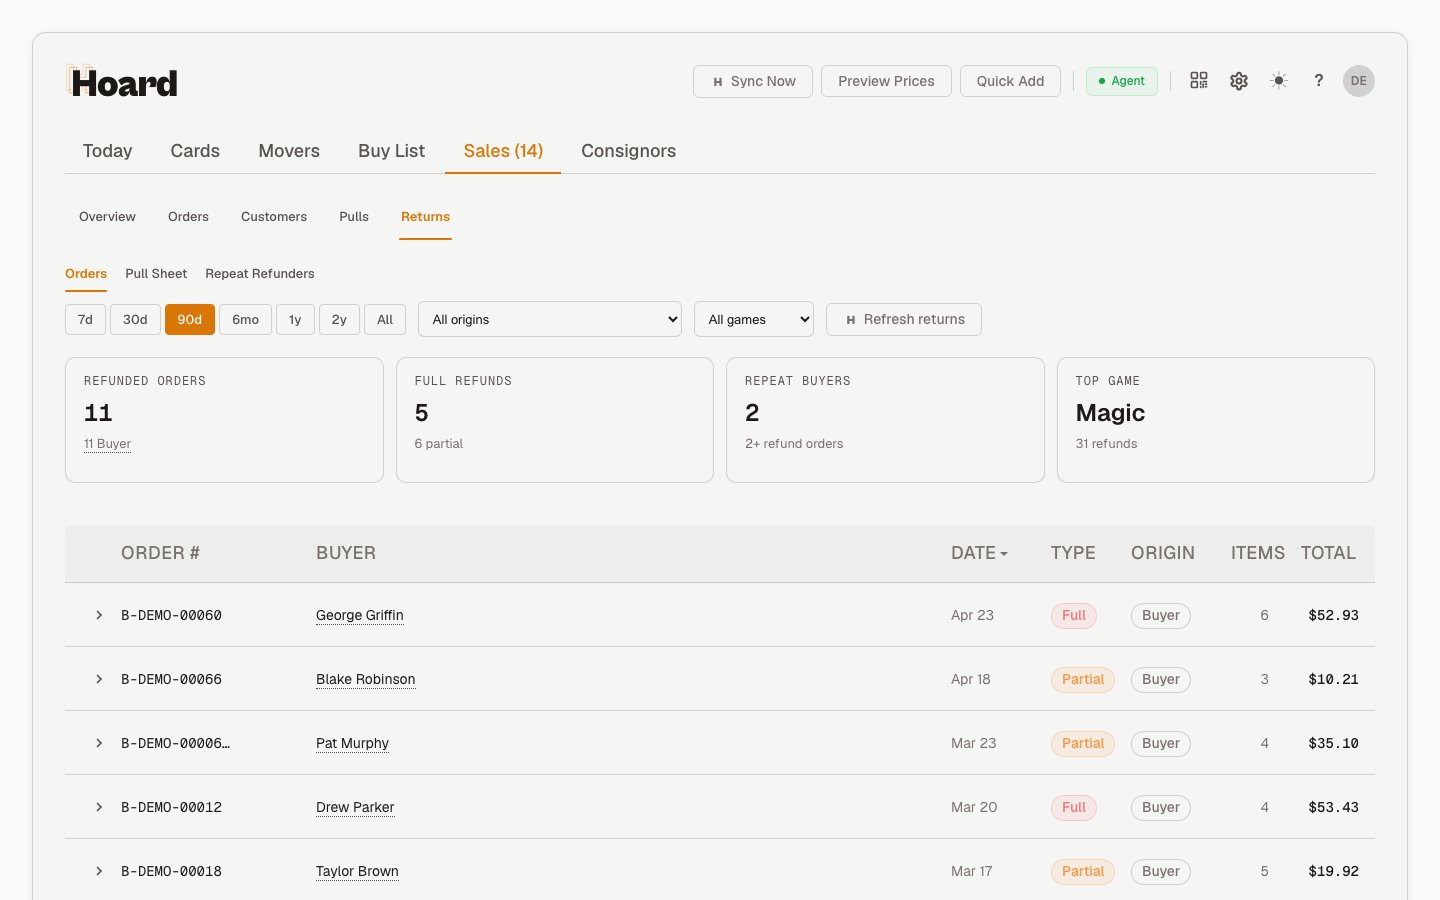
Task: Click the Agent status indicator
Action: point(1122,81)
